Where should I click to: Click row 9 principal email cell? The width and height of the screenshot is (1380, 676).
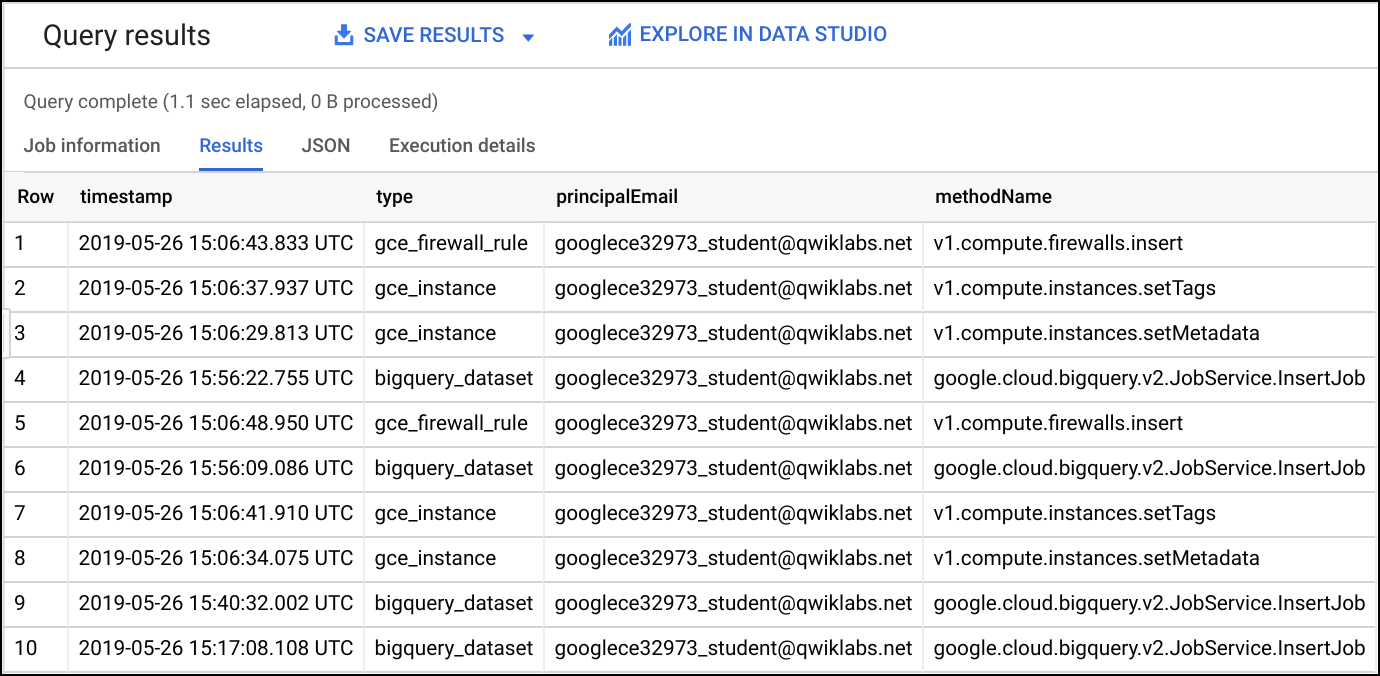(734, 603)
